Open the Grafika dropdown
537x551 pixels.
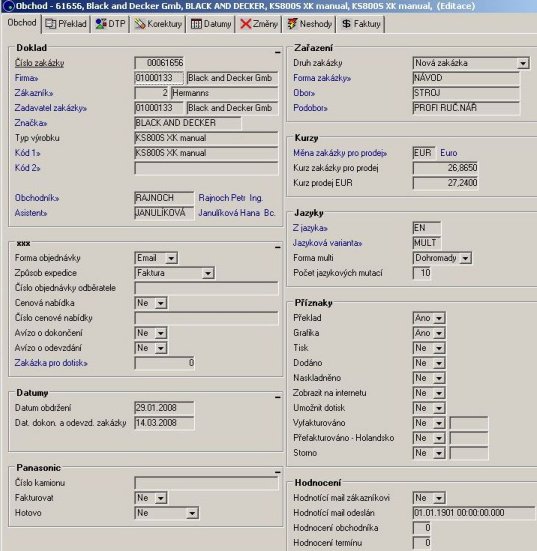[x=439, y=333]
